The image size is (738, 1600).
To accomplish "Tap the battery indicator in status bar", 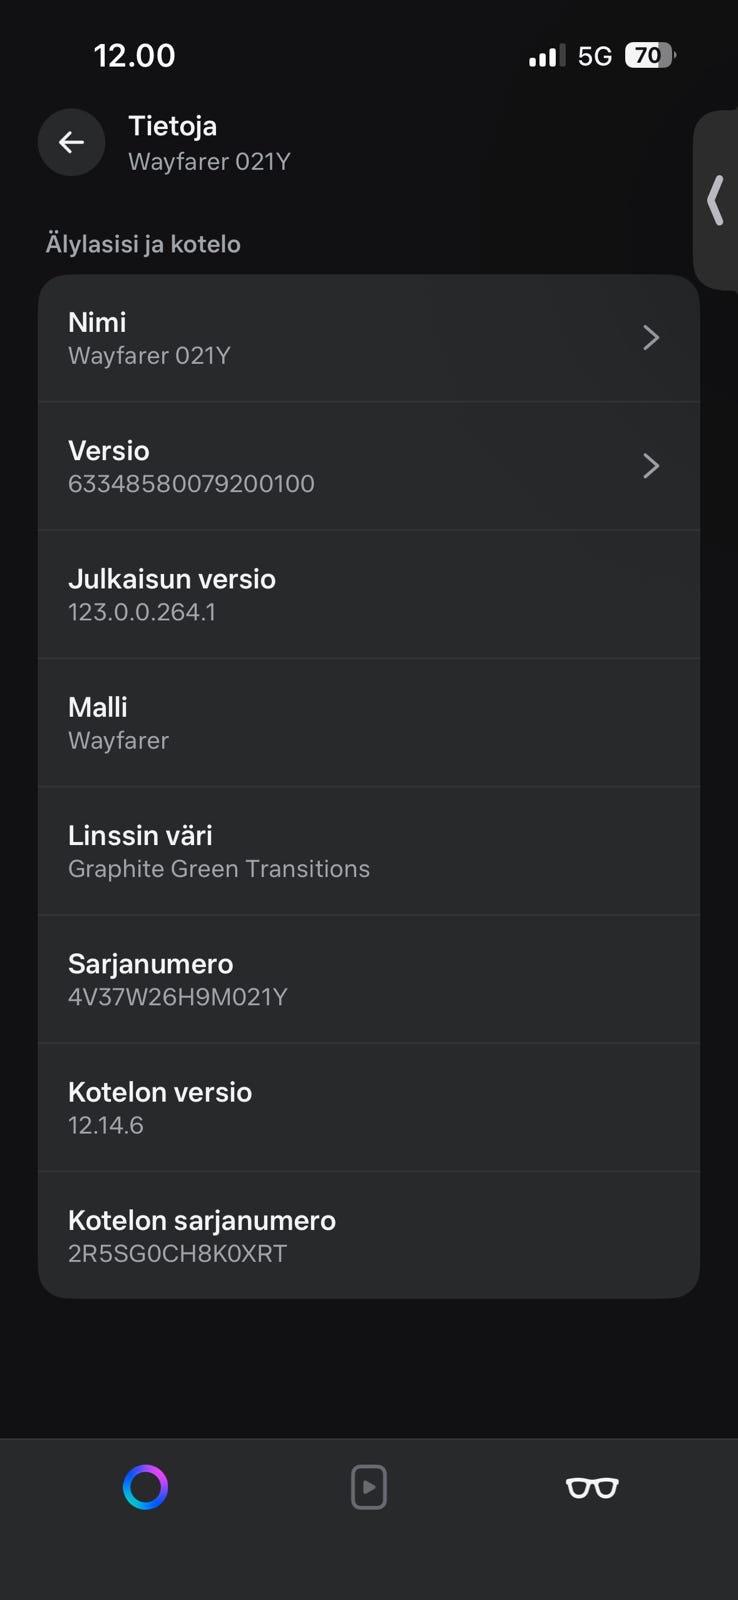I will pyautogui.click(x=649, y=56).
